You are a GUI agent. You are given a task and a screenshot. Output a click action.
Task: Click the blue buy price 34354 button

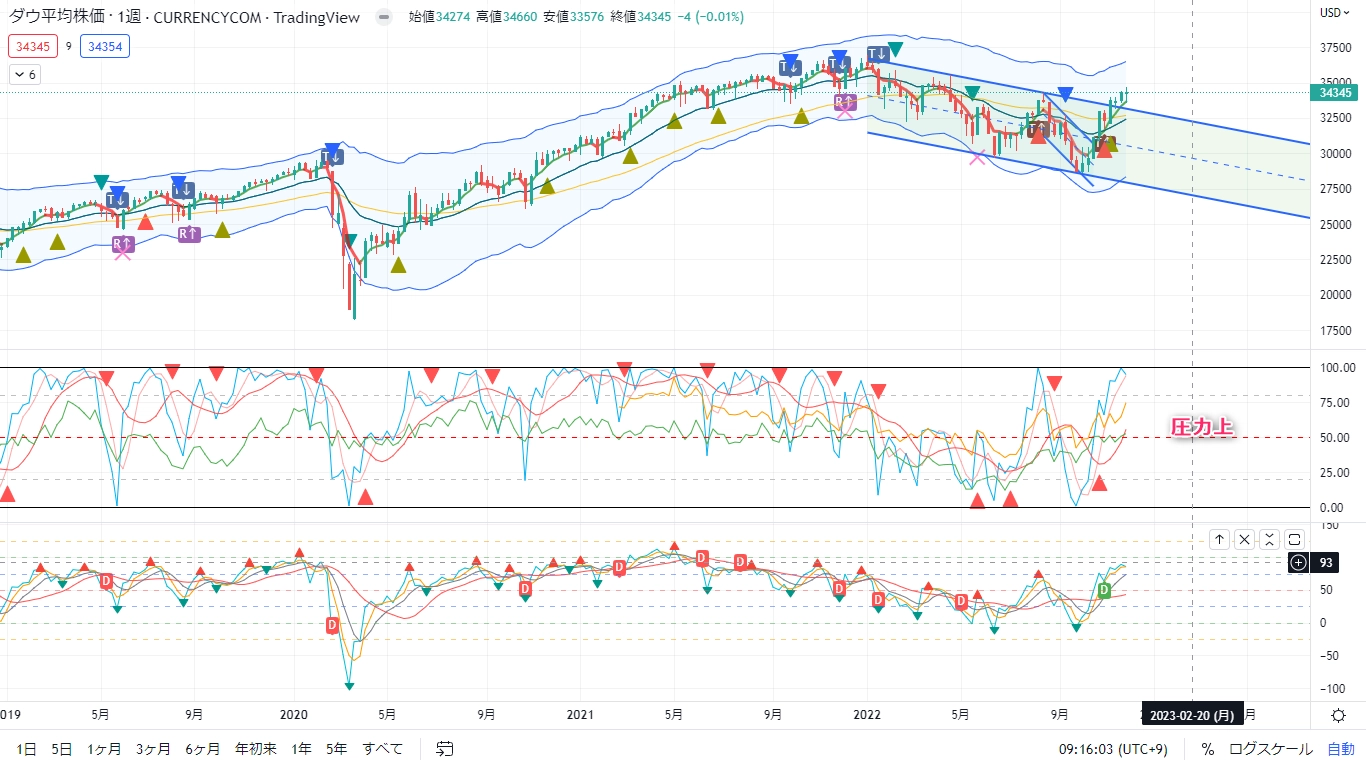(x=106, y=46)
